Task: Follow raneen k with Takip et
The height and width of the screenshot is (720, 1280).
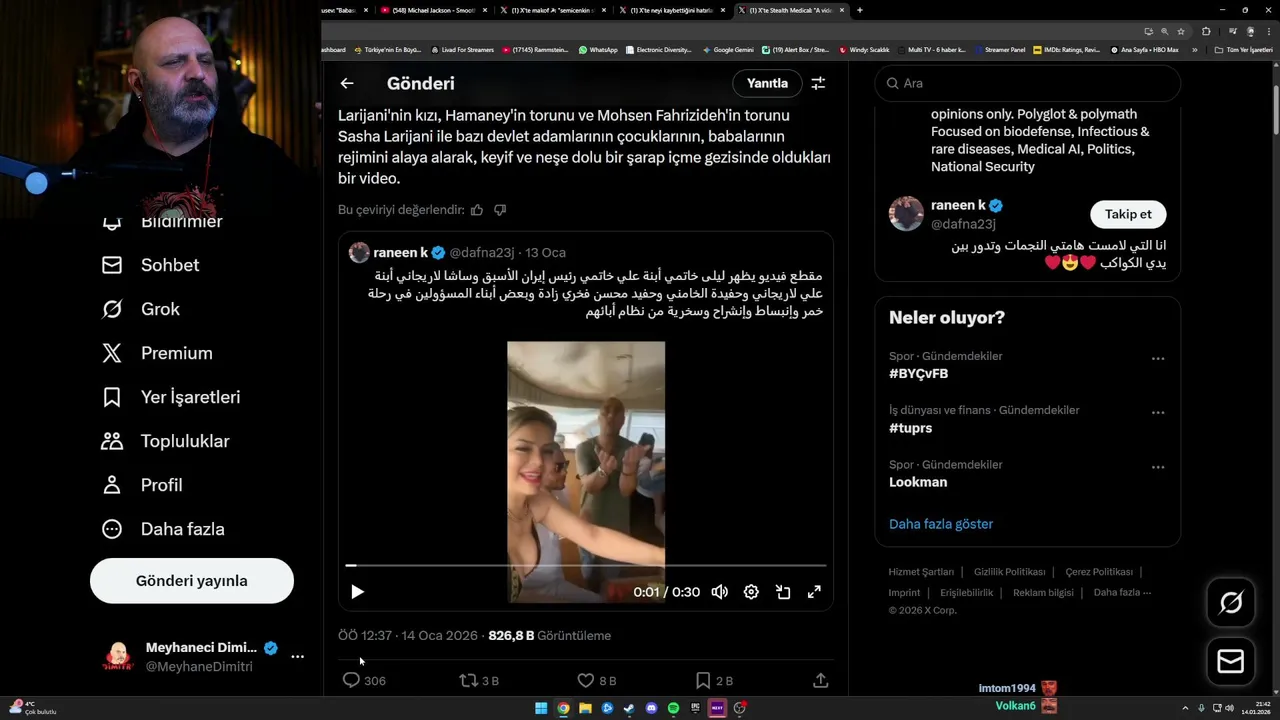Action: pyautogui.click(x=1128, y=214)
